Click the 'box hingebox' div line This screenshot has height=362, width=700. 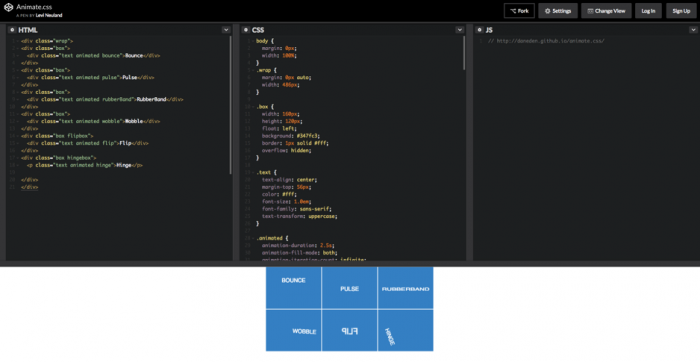click(x=58, y=158)
